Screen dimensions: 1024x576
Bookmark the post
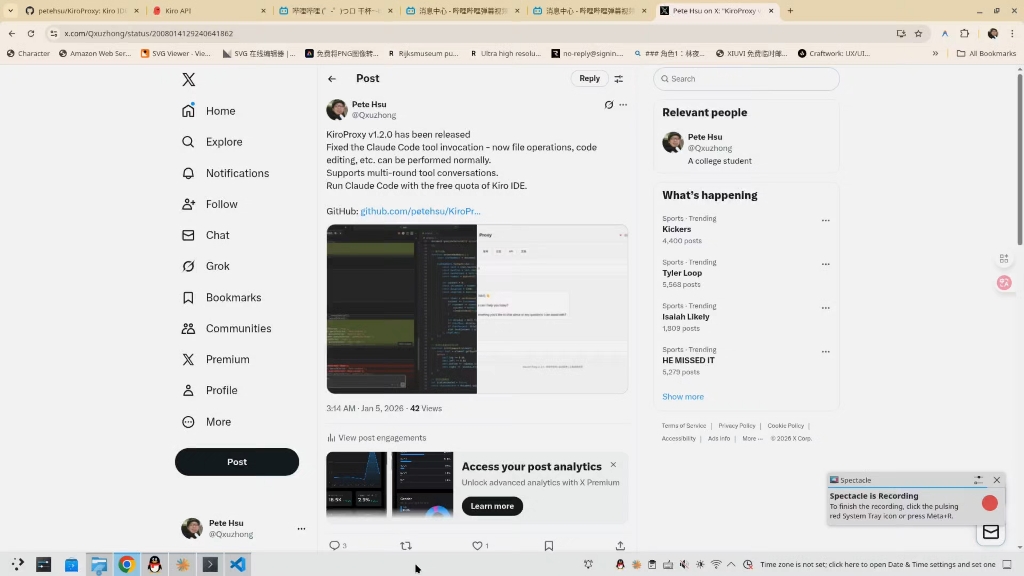tap(549, 545)
